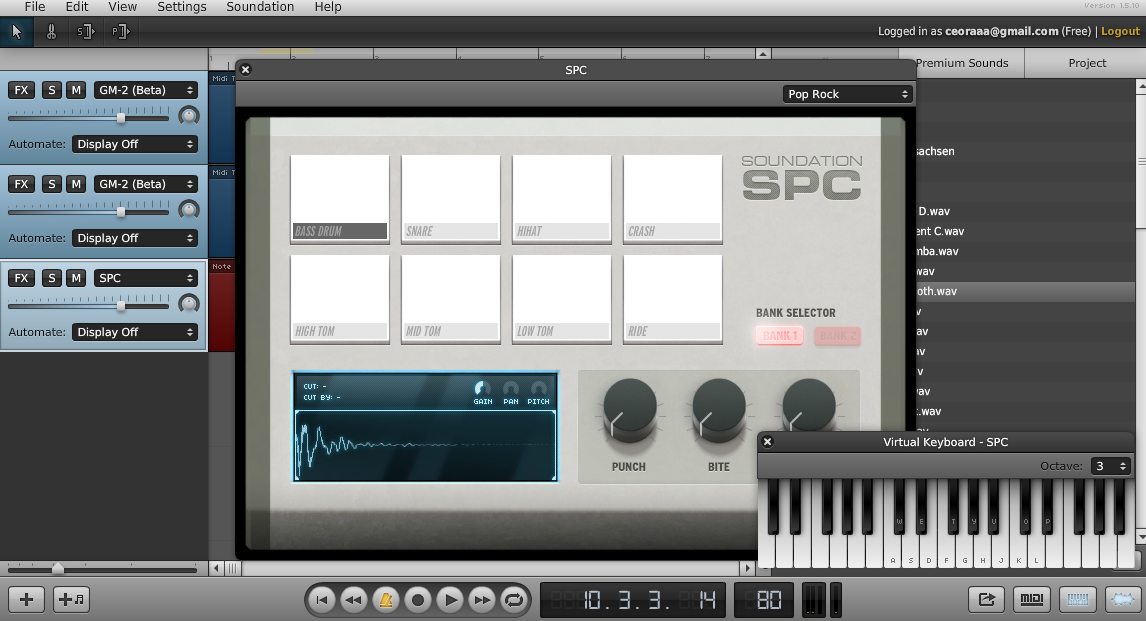Open the MIDI settings icon

(x=1032, y=600)
